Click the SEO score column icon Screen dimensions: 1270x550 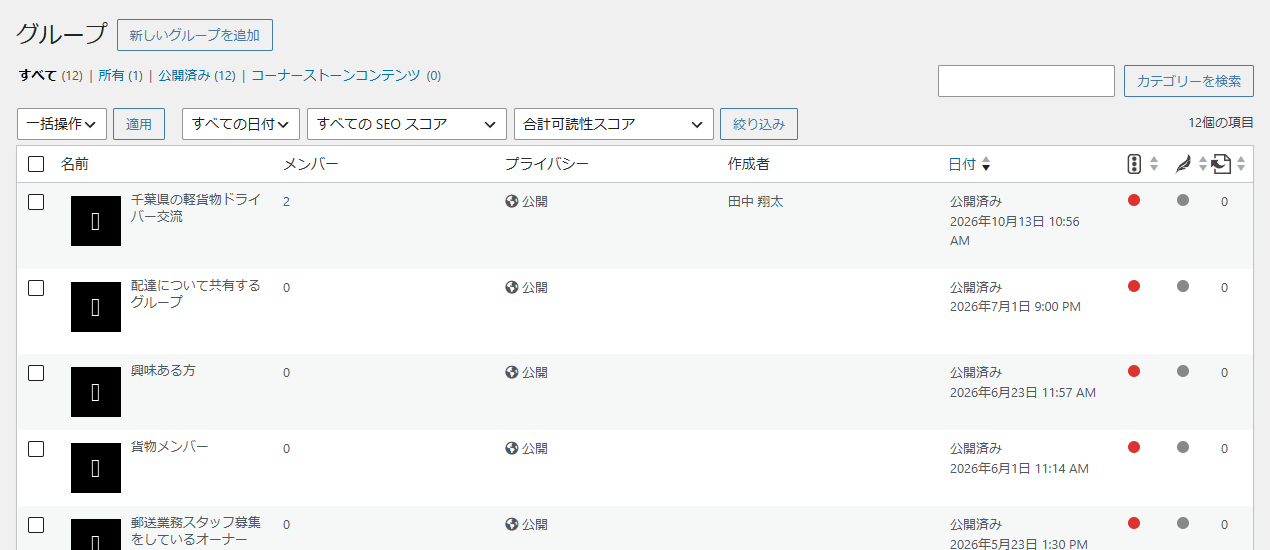point(1134,164)
